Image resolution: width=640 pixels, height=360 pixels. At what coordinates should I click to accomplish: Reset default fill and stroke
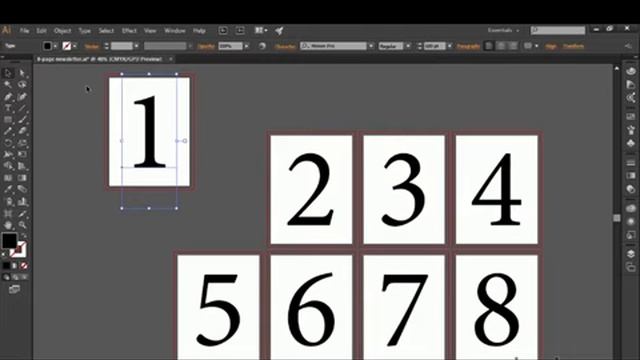point(4,254)
